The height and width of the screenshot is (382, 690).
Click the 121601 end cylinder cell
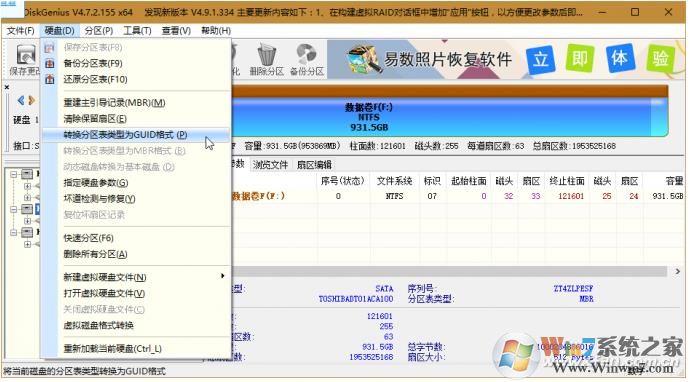coord(571,196)
